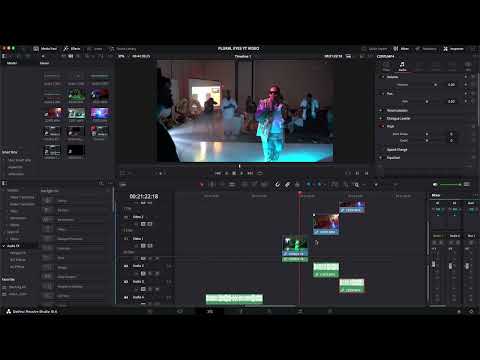Select Open FX in Toolbox tree

(x=13, y=232)
